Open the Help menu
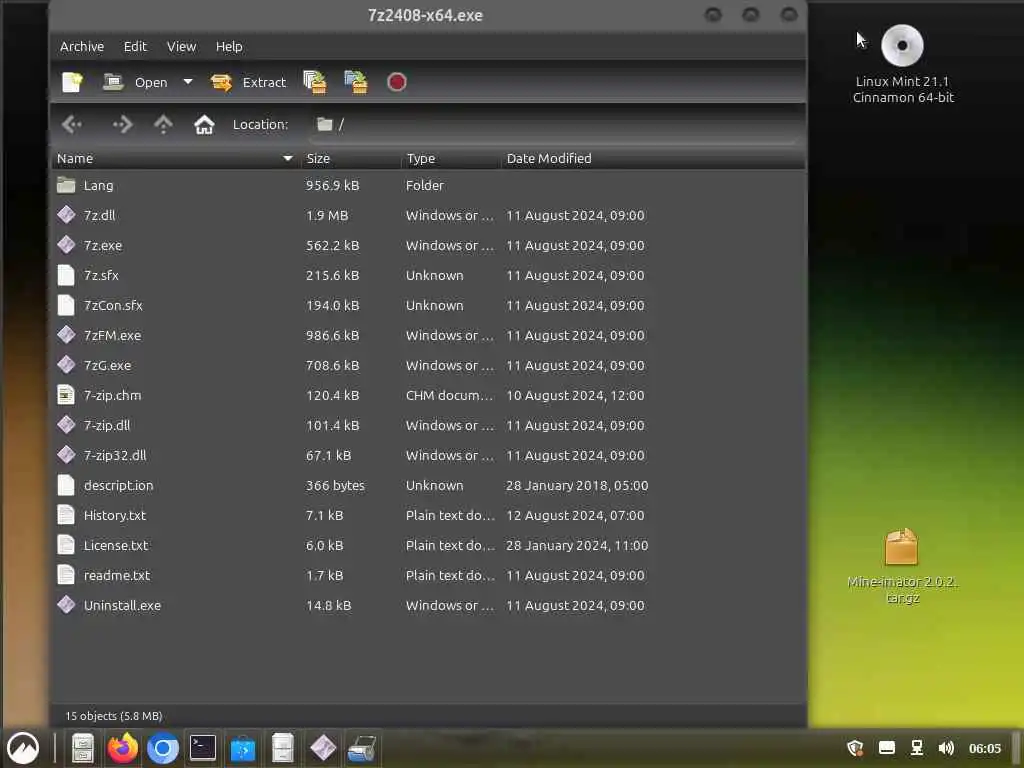The width and height of the screenshot is (1024, 768). (229, 46)
